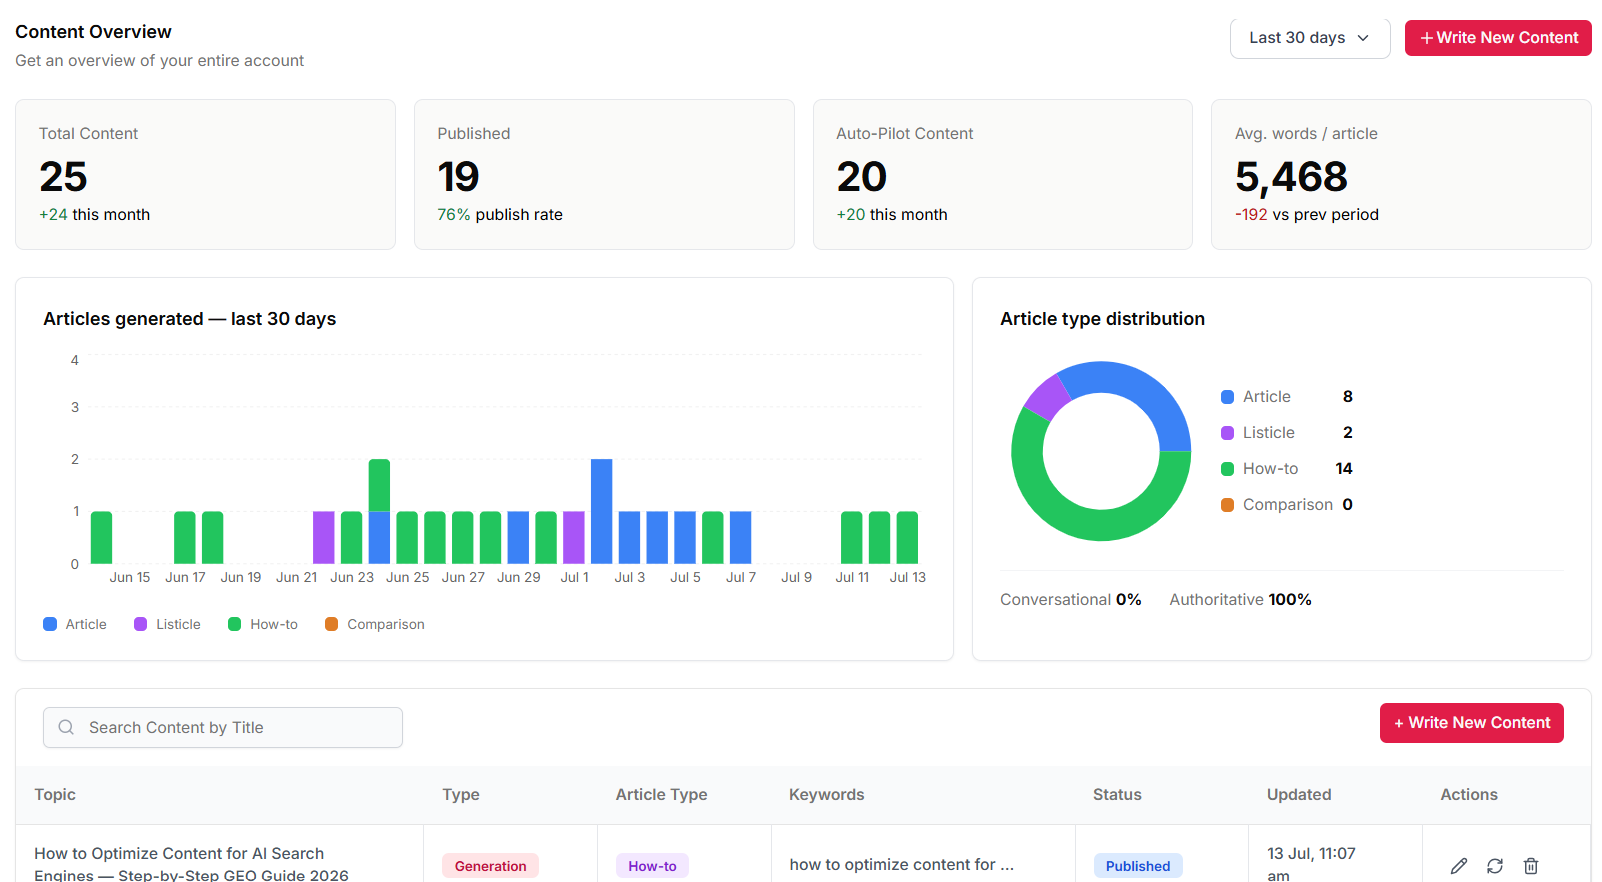Click the Status column header
Screen dimensions: 1602x882
click(1117, 795)
